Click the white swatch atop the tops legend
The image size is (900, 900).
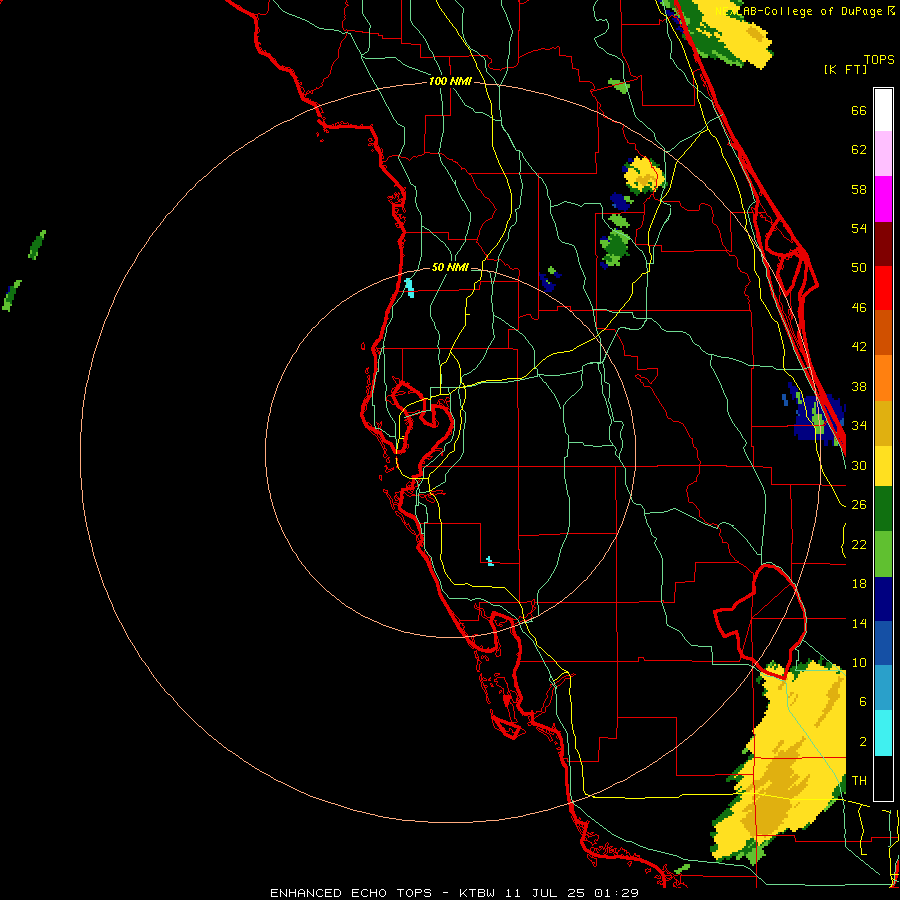click(x=883, y=110)
